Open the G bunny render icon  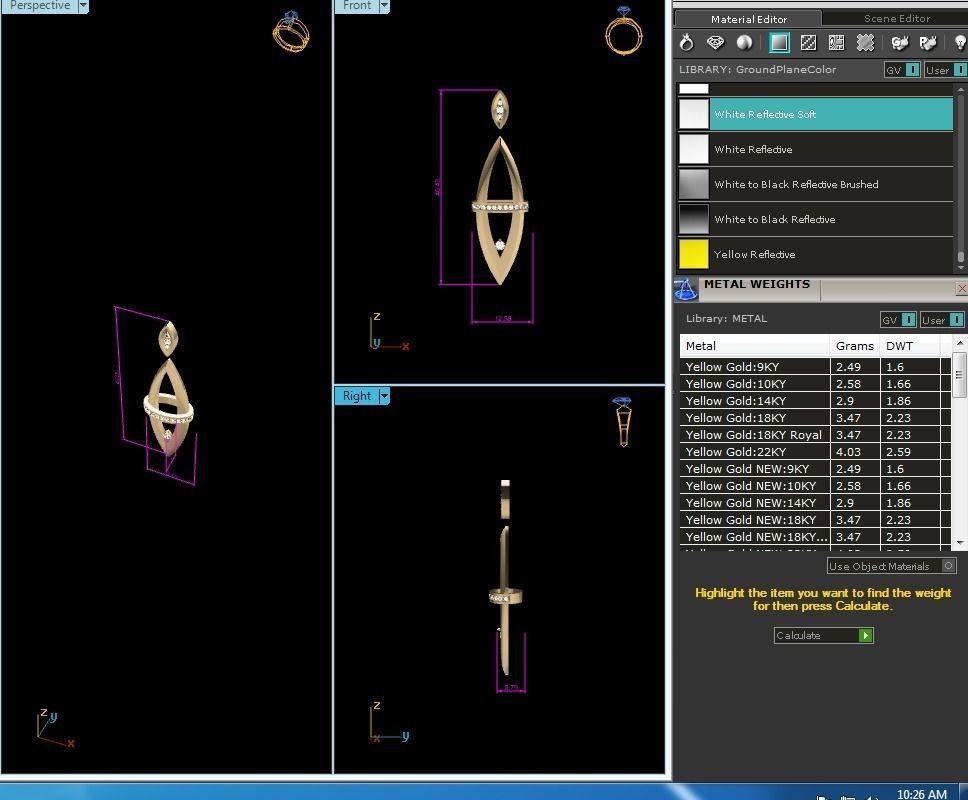[x=899, y=43]
